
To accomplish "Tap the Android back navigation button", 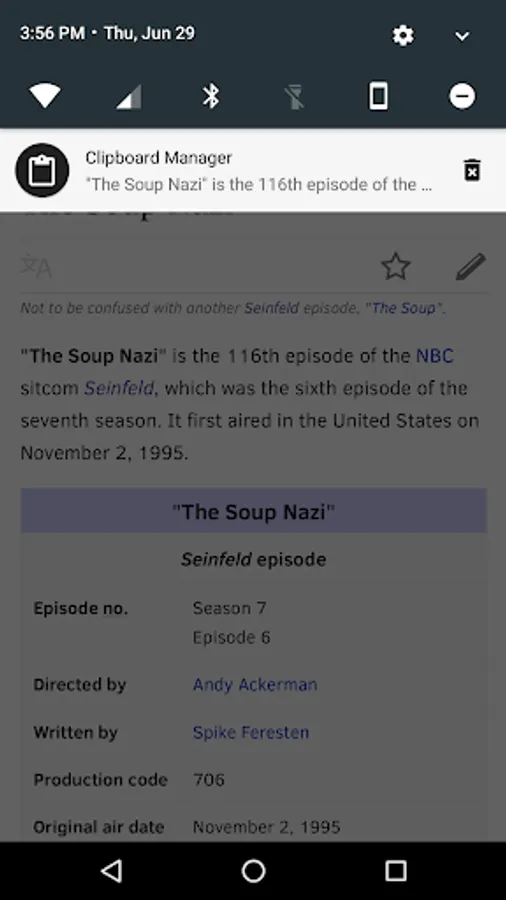I will (111, 871).
